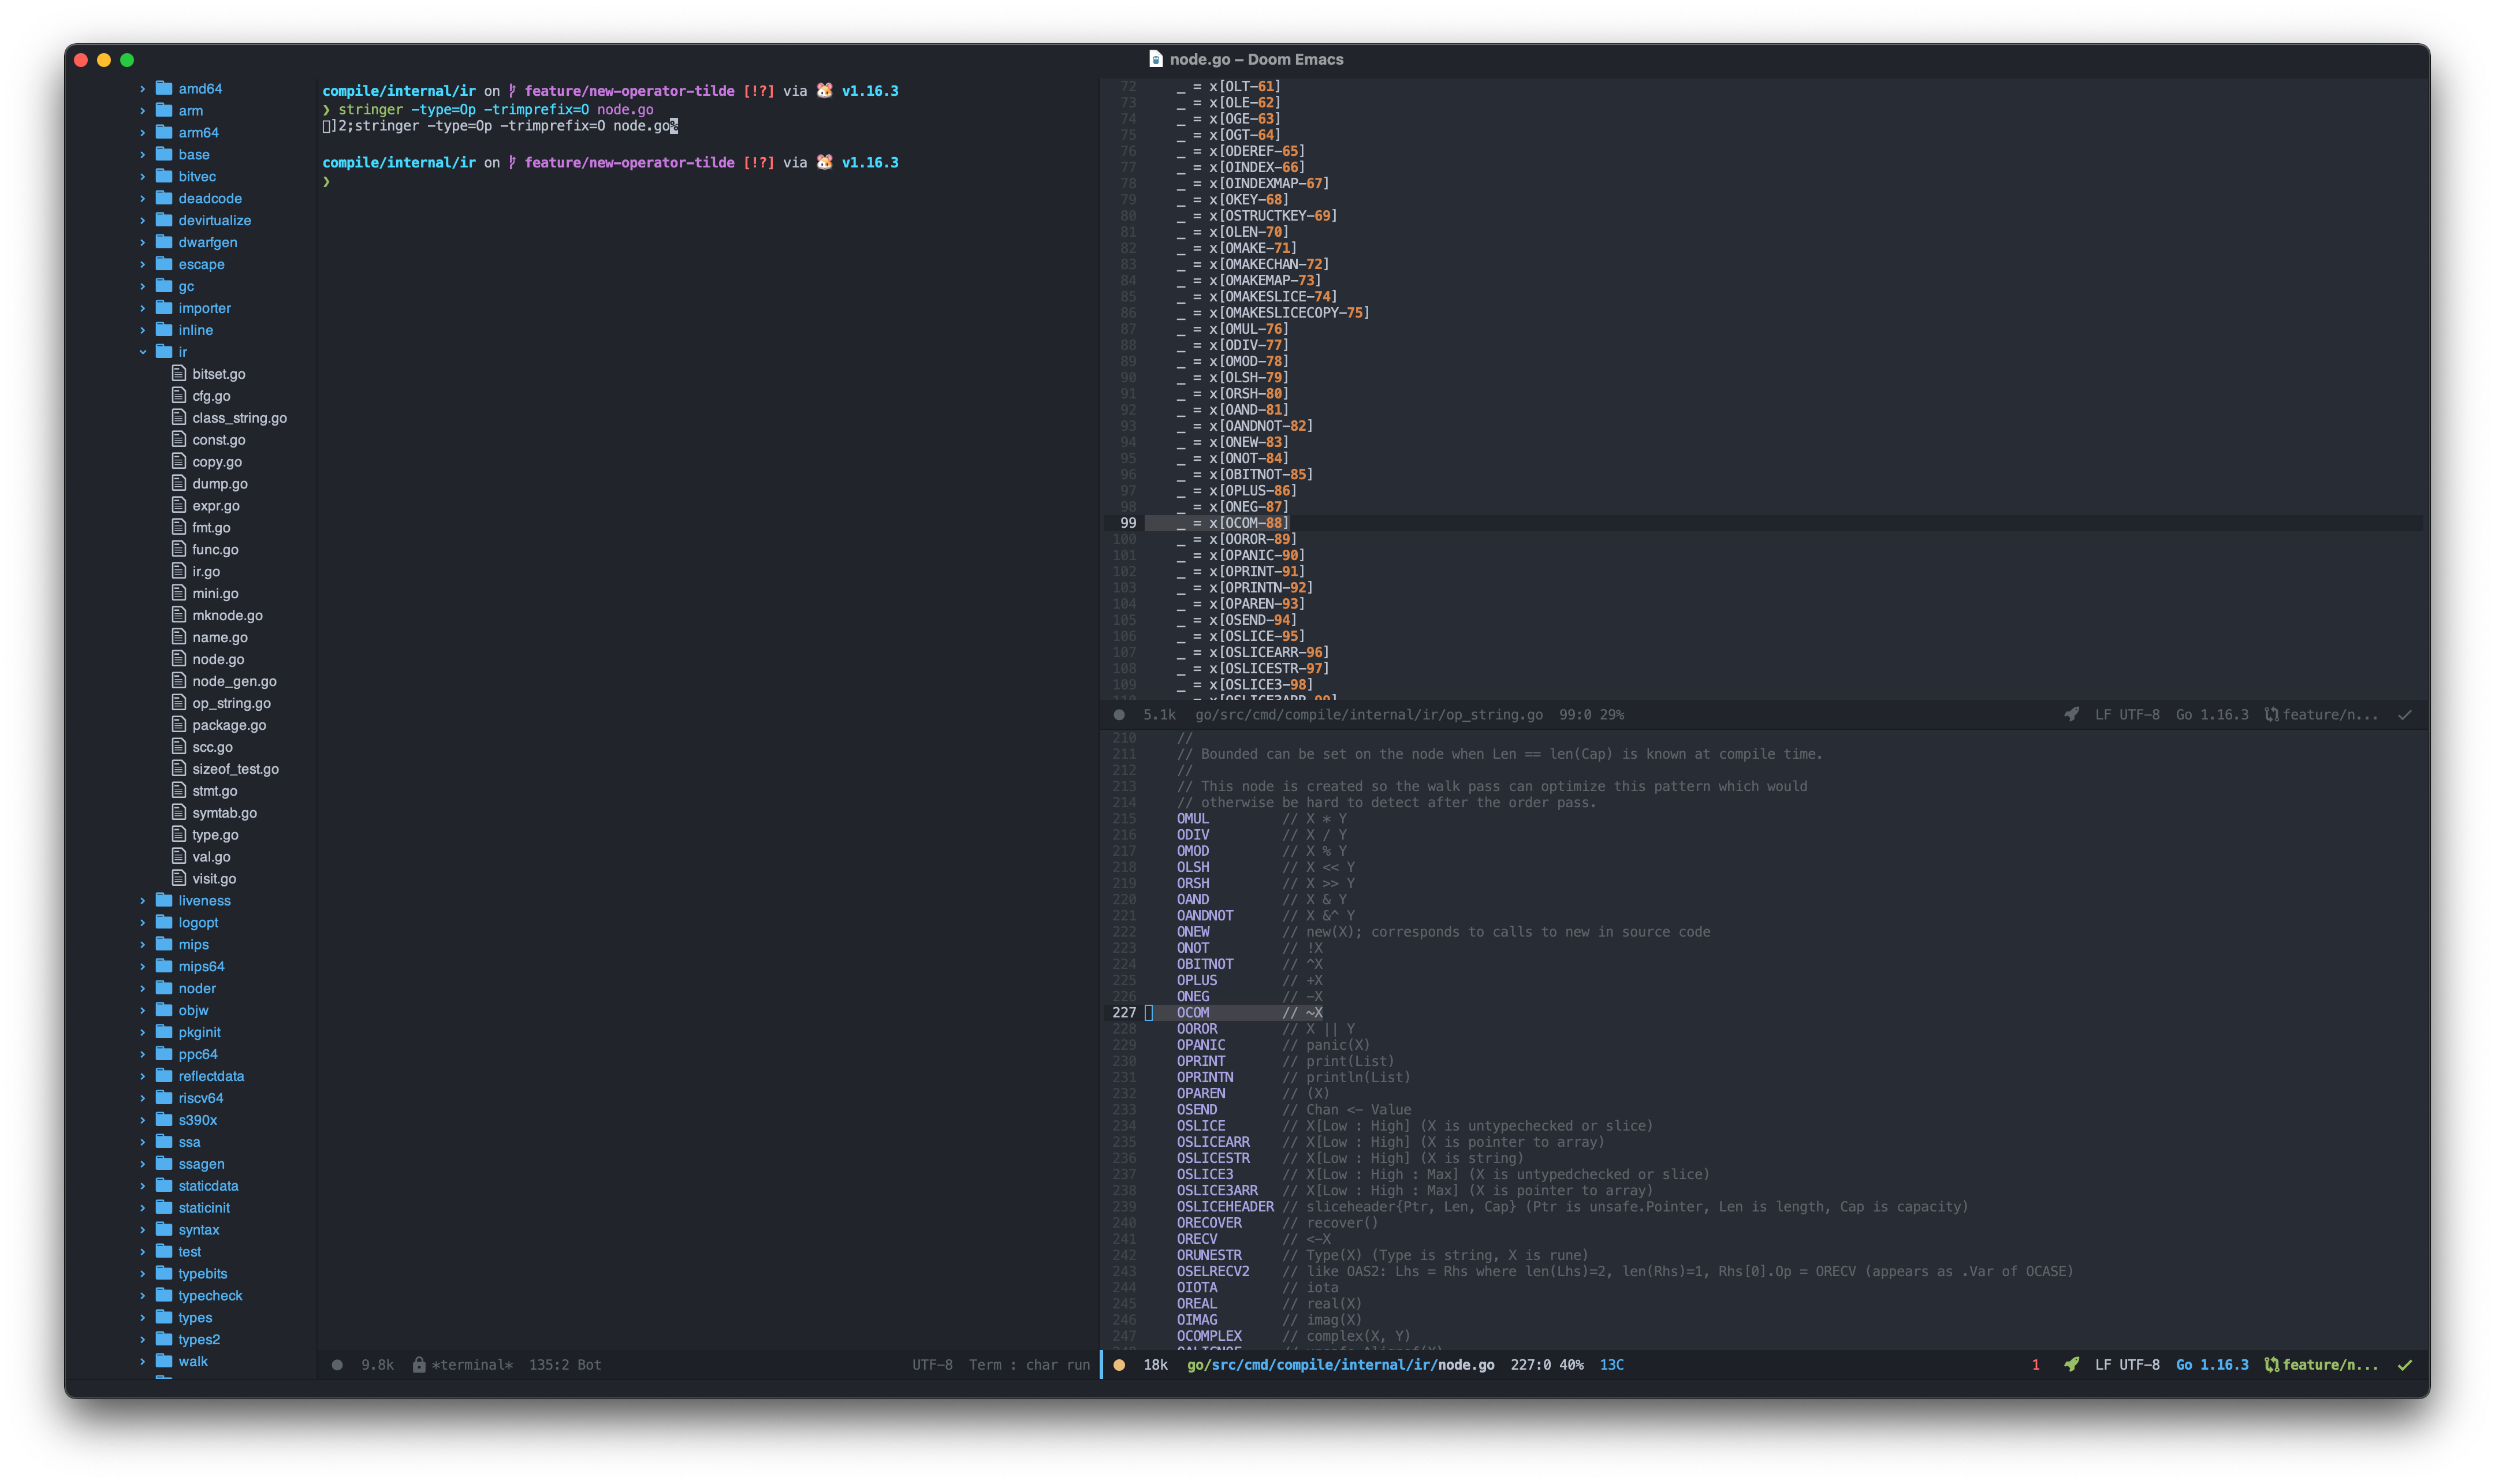This screenshot has height=1484, width=2495.
Task: Click the OANDNOT constant in node.go
Action: (x=1205, y=916)
